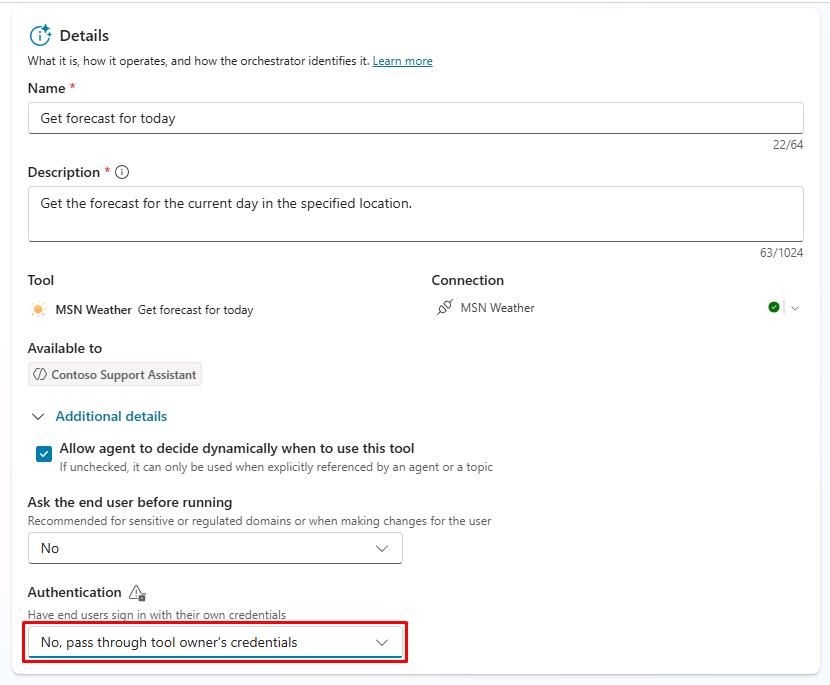The image size is (830, 685).
Task: Click the Contoso Support Assistant agent icon
Action: pyautogui.click(x=40, y=375)
